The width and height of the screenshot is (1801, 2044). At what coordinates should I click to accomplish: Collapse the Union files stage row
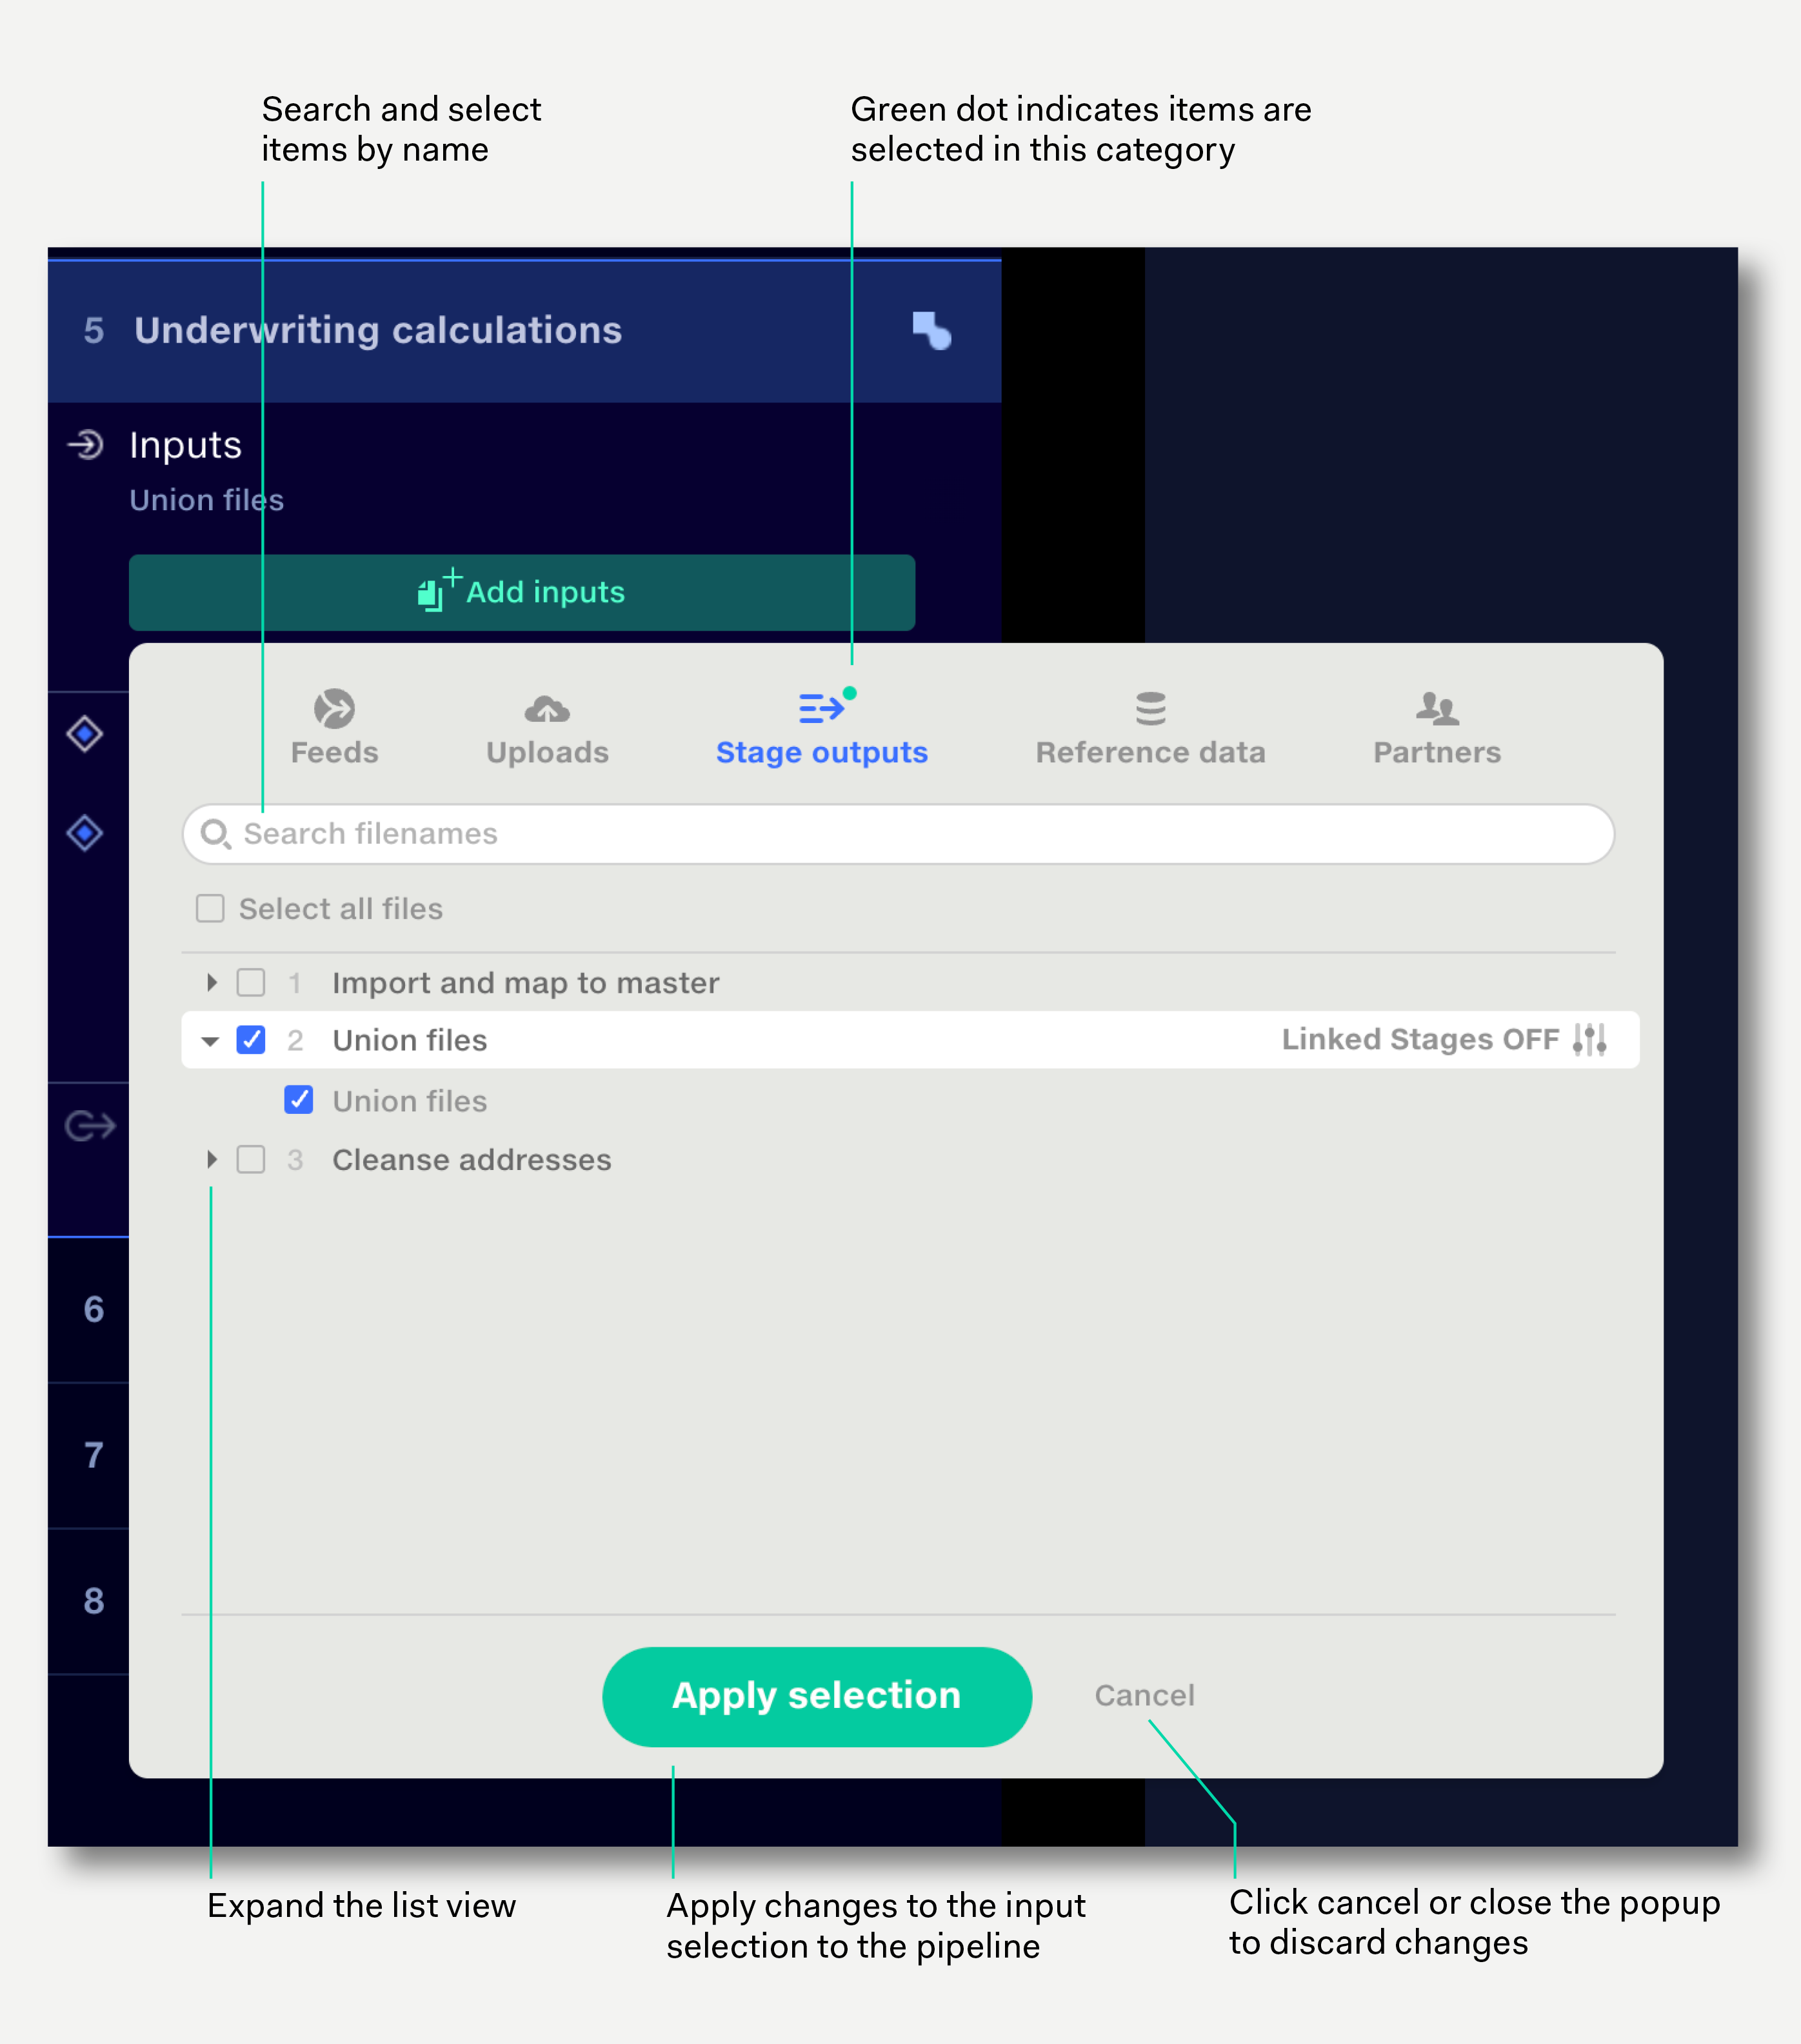(210, 1041)
